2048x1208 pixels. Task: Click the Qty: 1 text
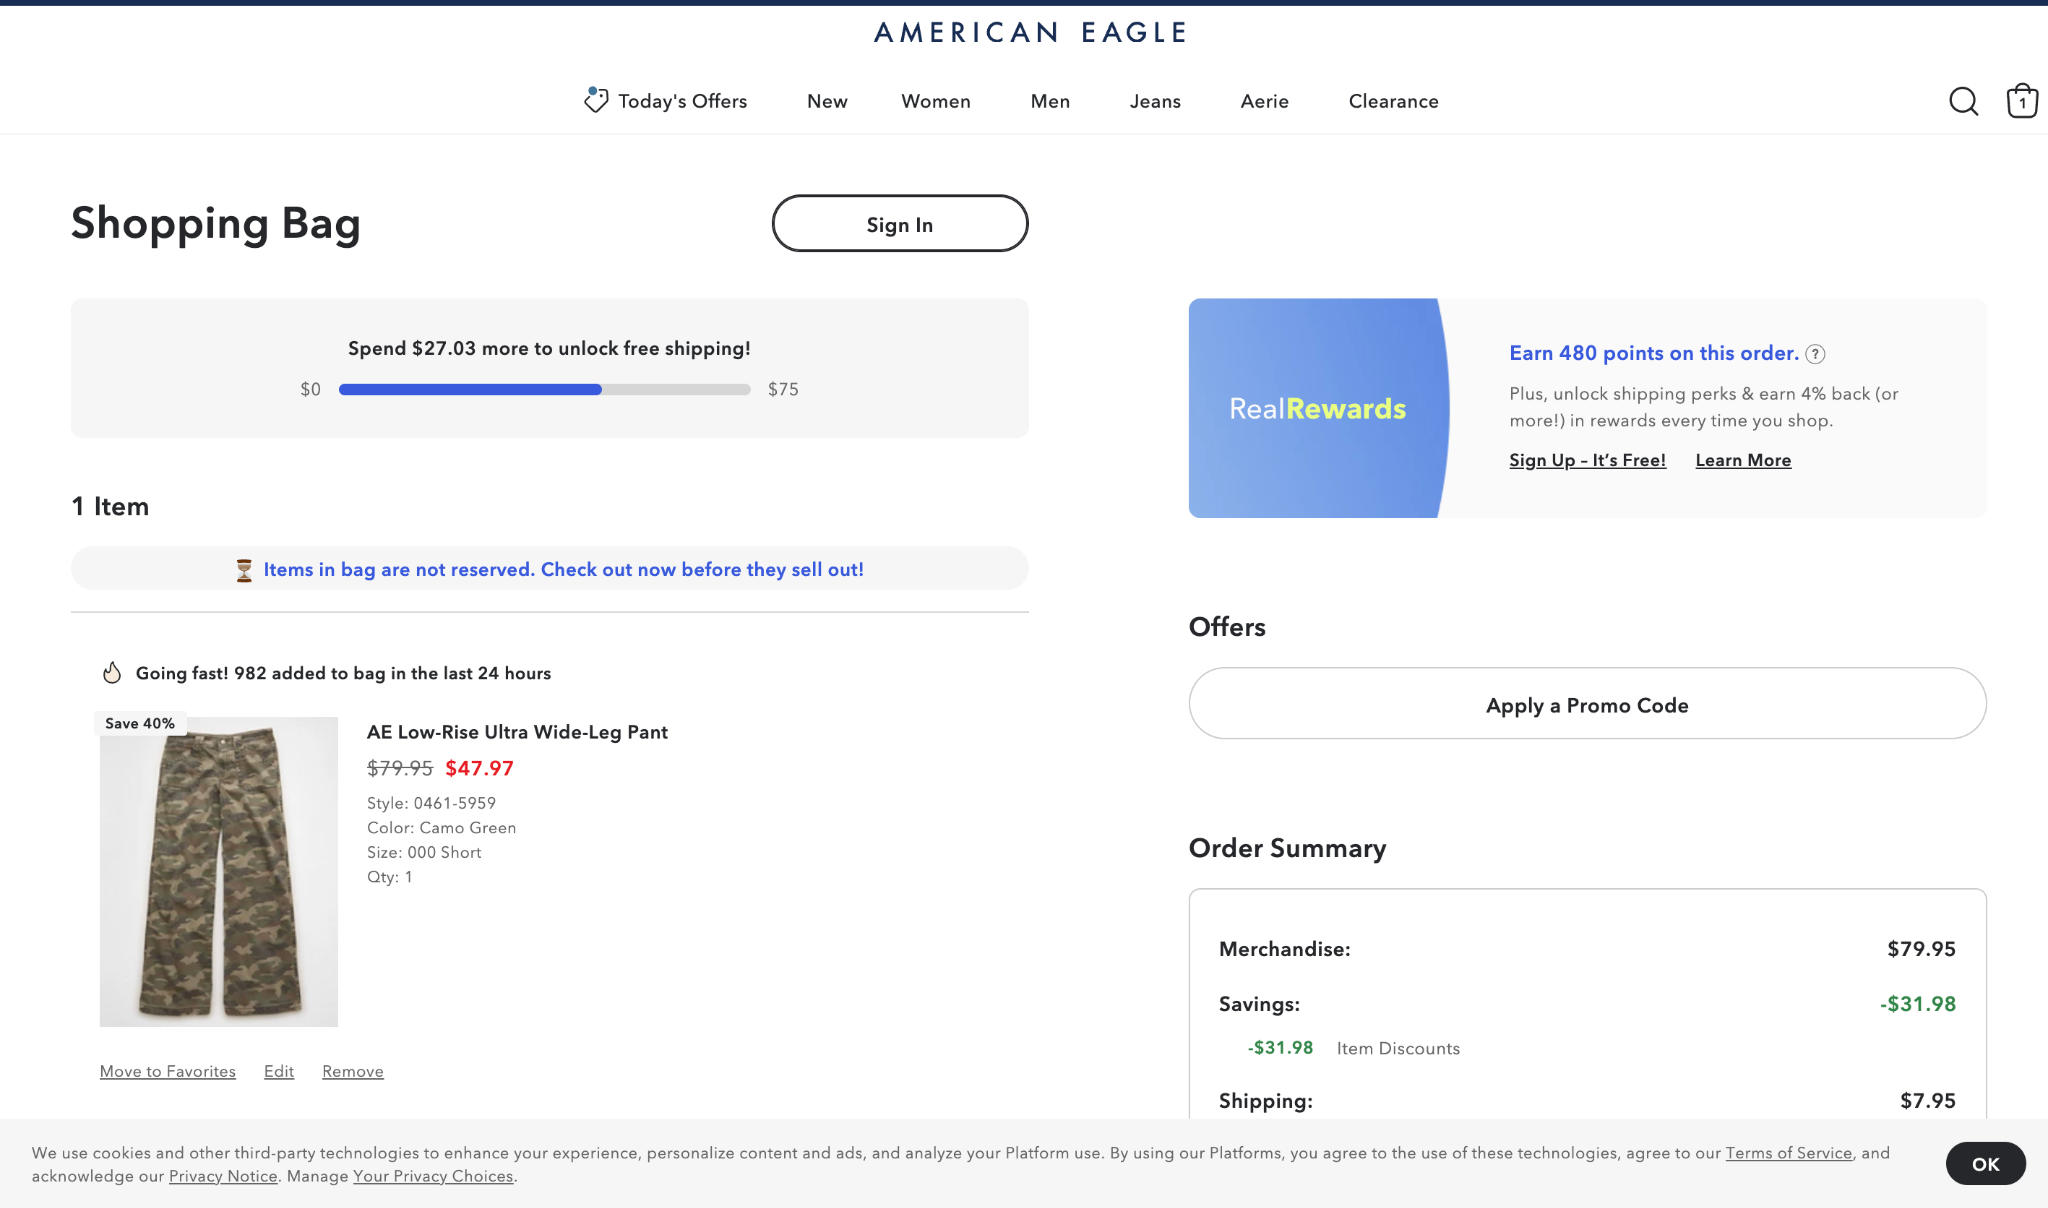tap(390, 877)
